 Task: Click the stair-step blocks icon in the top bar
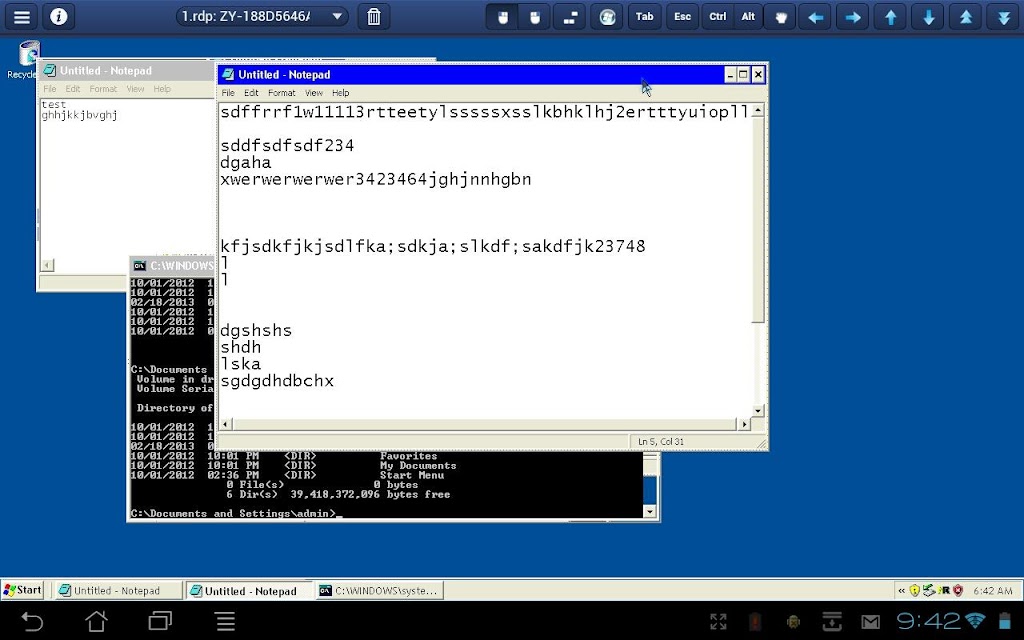point(569,17)
